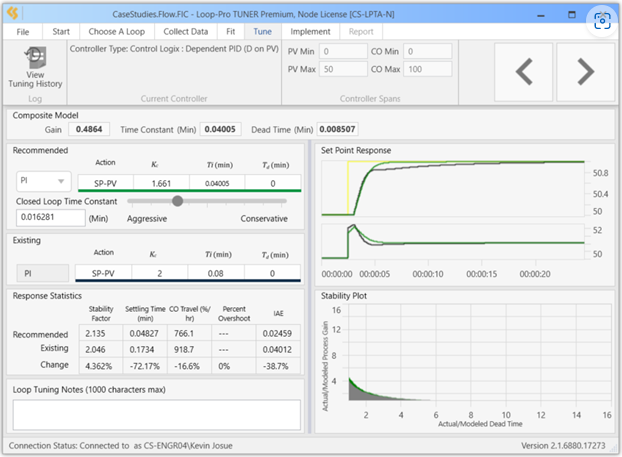Minimize the Loop-Pro TUNER window

(x=541, y=15)
